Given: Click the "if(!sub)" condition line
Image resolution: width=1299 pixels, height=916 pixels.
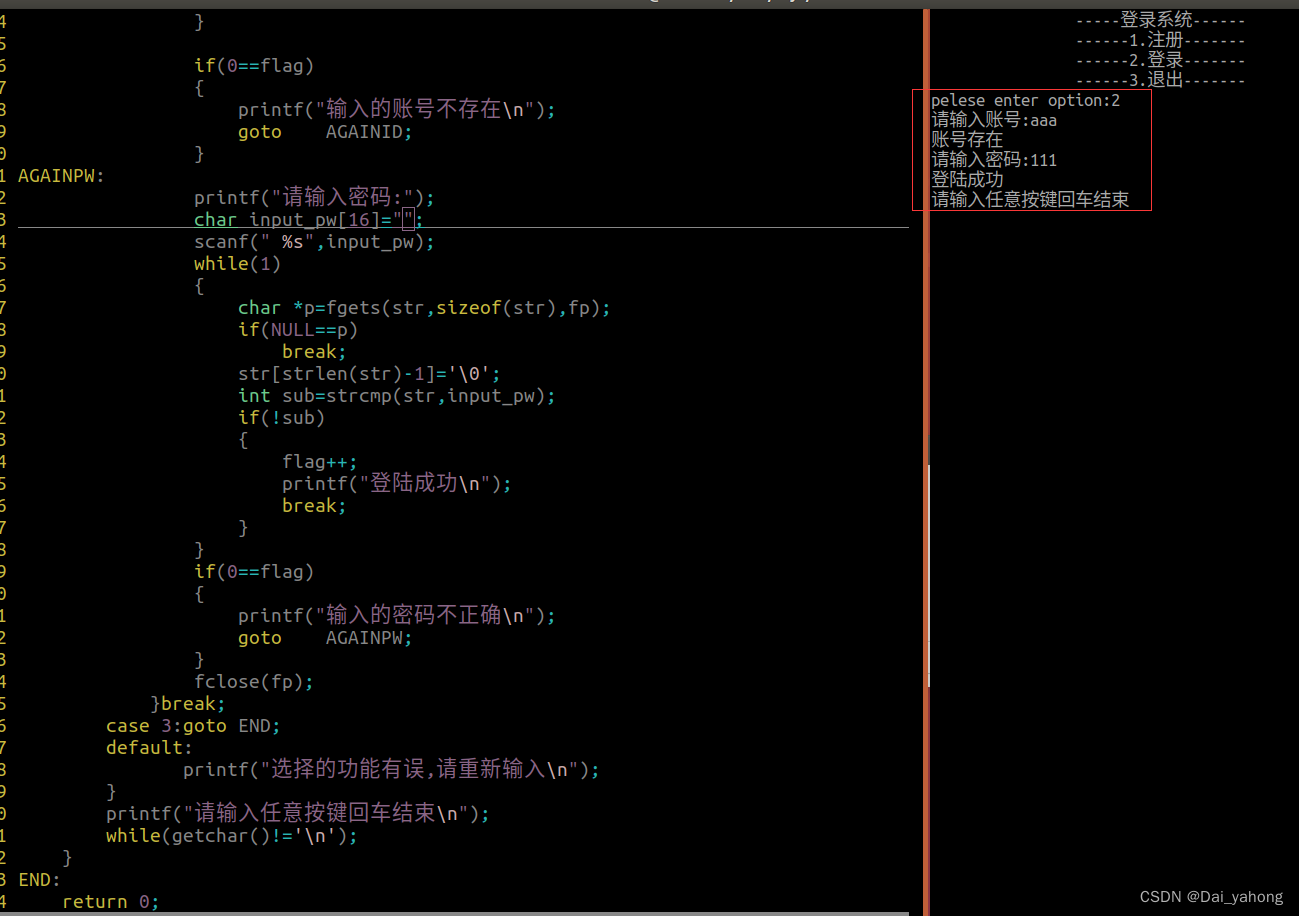Looking at the screenshot, I should coord(282,418).
